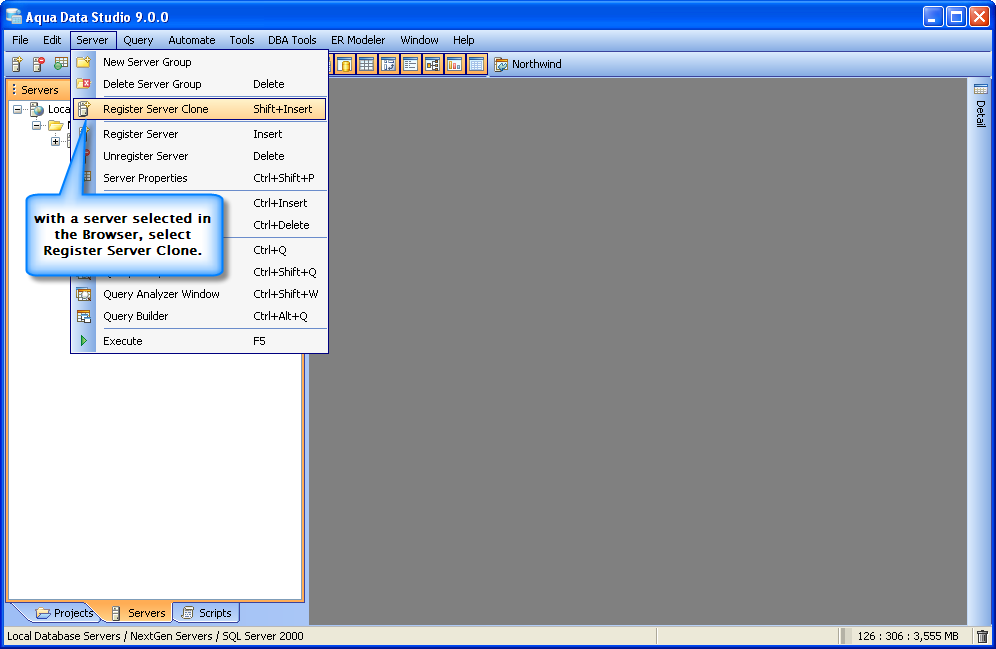Open the File menu
Viewport: 996px width, 649px height.
[x=20, y=40]
